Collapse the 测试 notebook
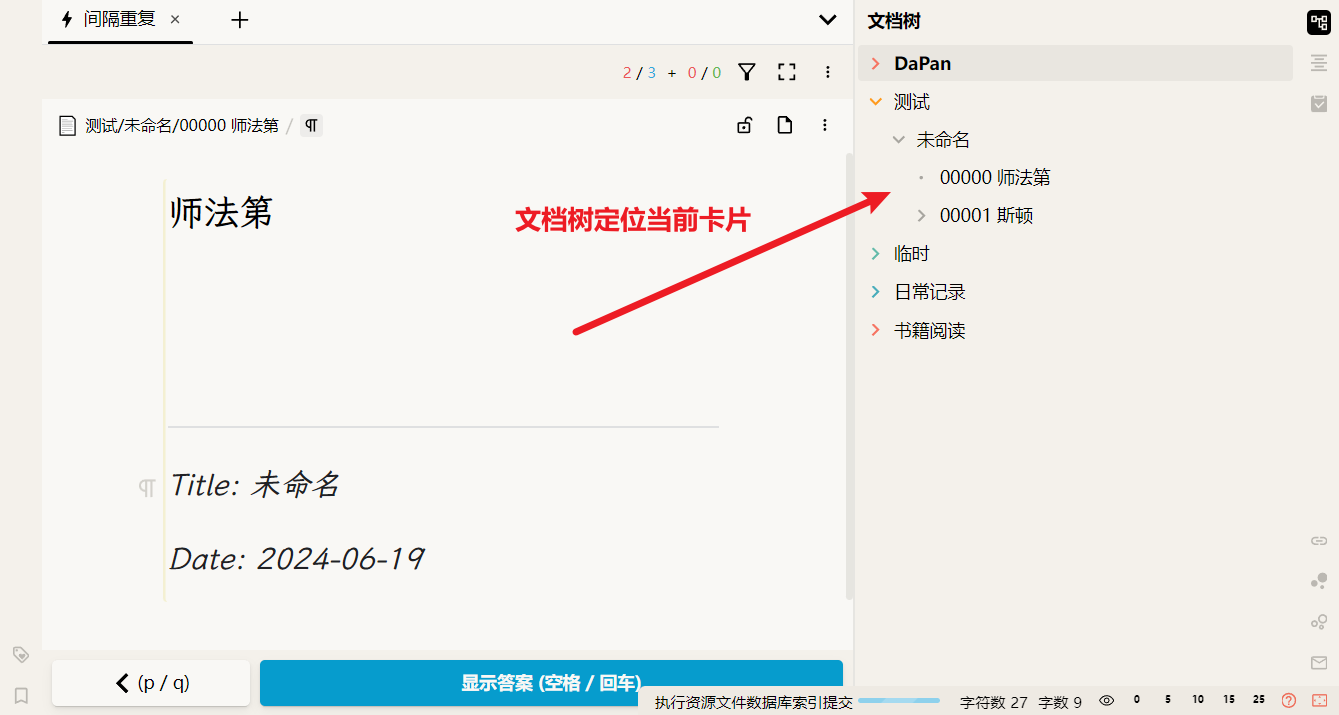1339x715 pixels. point(876,102)
